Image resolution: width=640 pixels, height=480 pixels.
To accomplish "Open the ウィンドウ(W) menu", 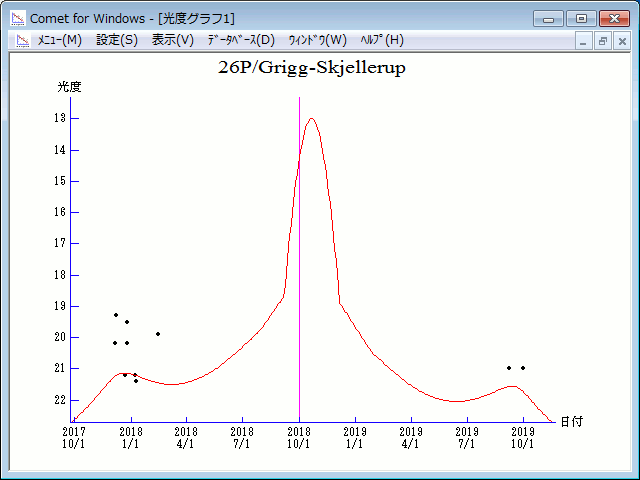I will 318,40.
